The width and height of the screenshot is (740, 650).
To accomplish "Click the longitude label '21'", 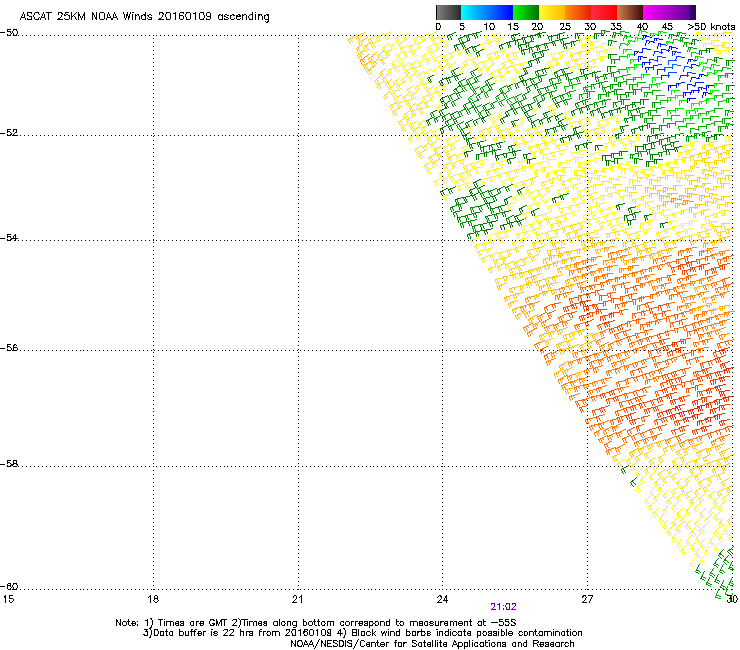I will (x=297, y=599).
